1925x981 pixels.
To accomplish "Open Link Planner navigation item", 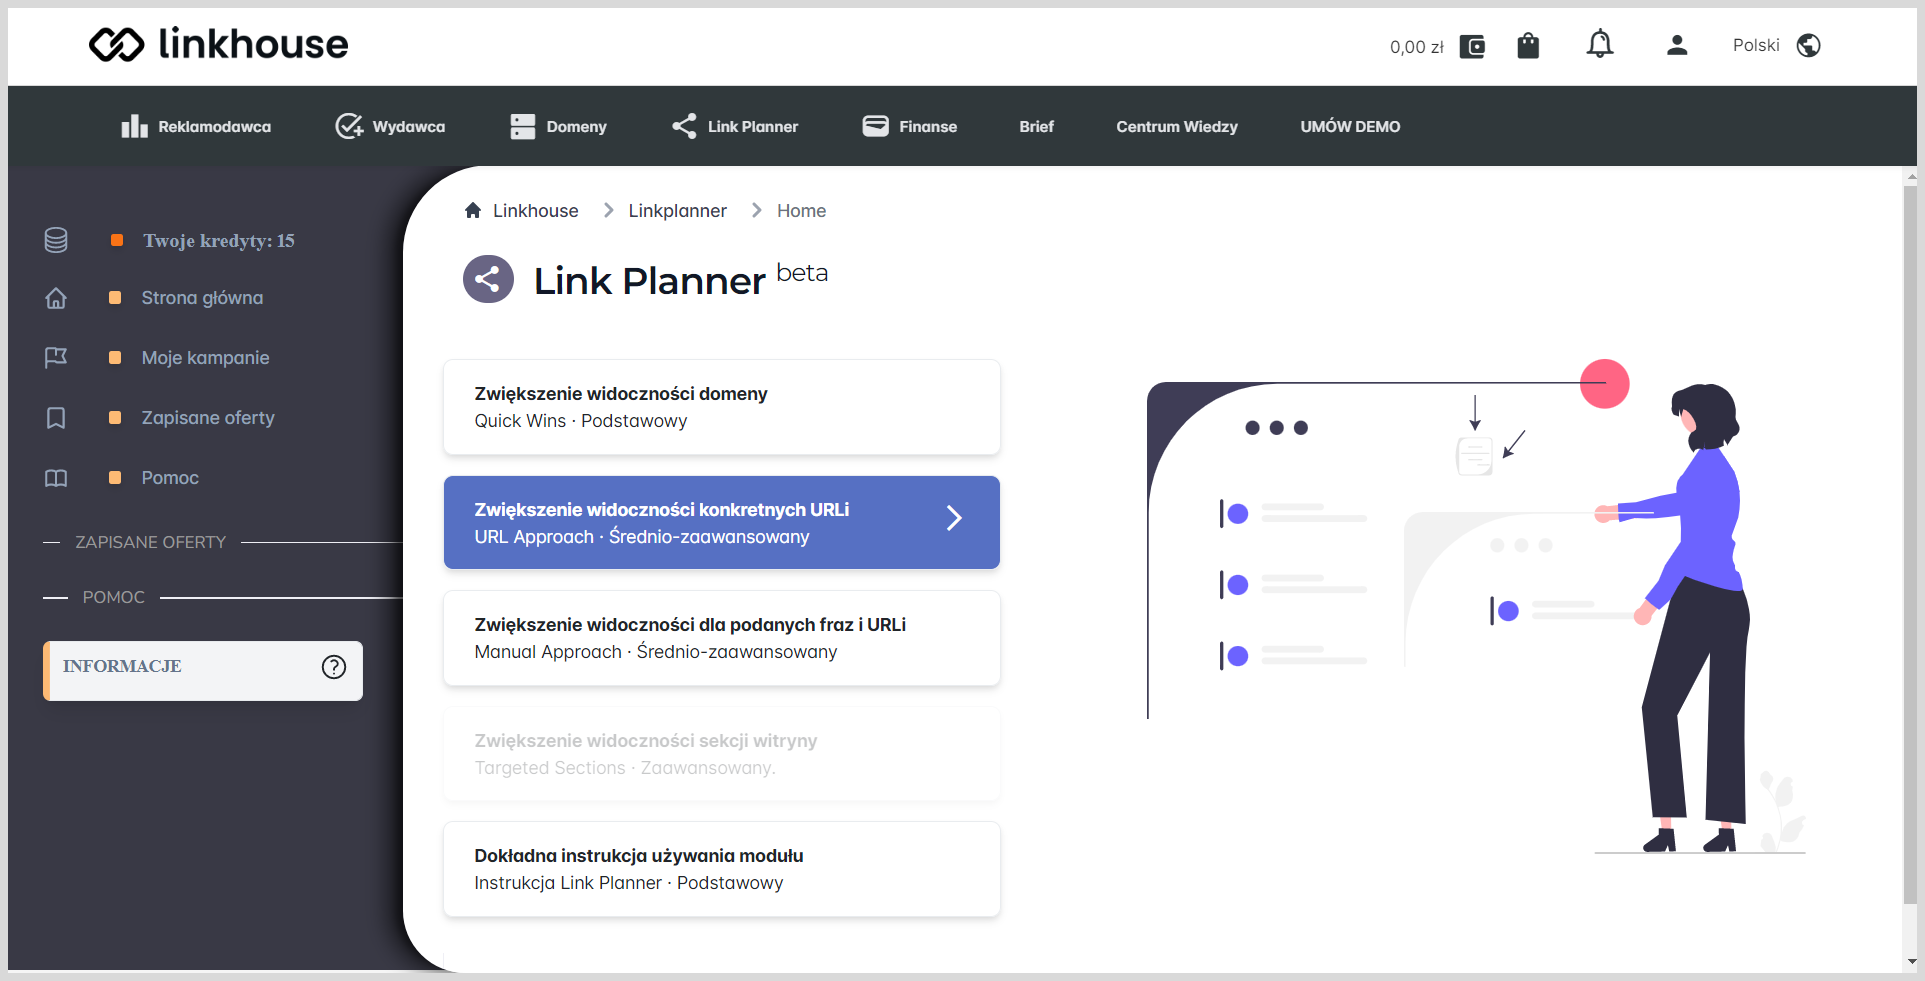I will [735, 126].
